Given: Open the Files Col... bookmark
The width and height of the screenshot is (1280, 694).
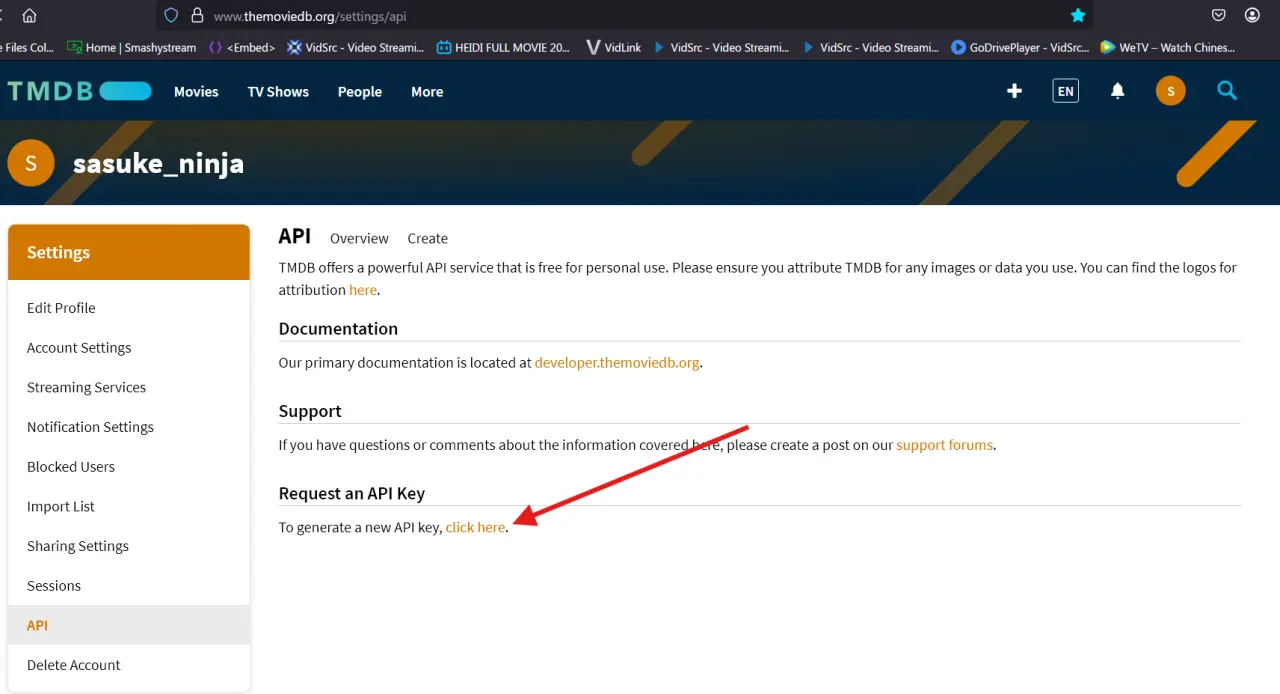Looking at the screenshot, I should (x=27, y=47).
